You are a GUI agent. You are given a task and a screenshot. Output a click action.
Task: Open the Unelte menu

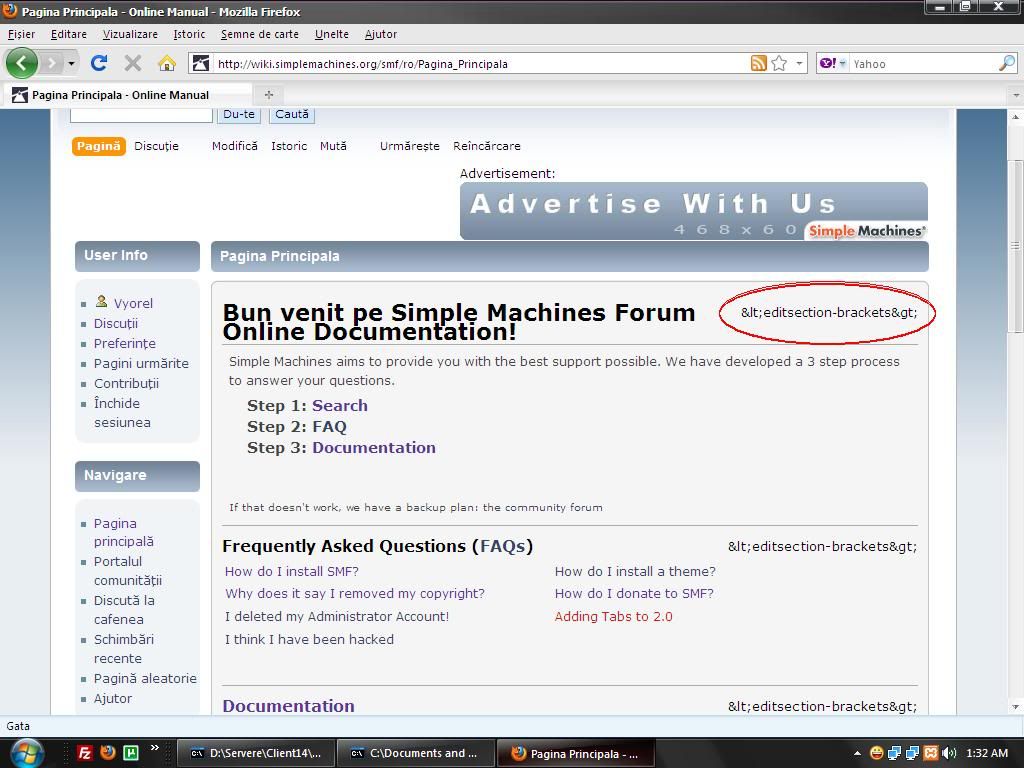[332, 34]
